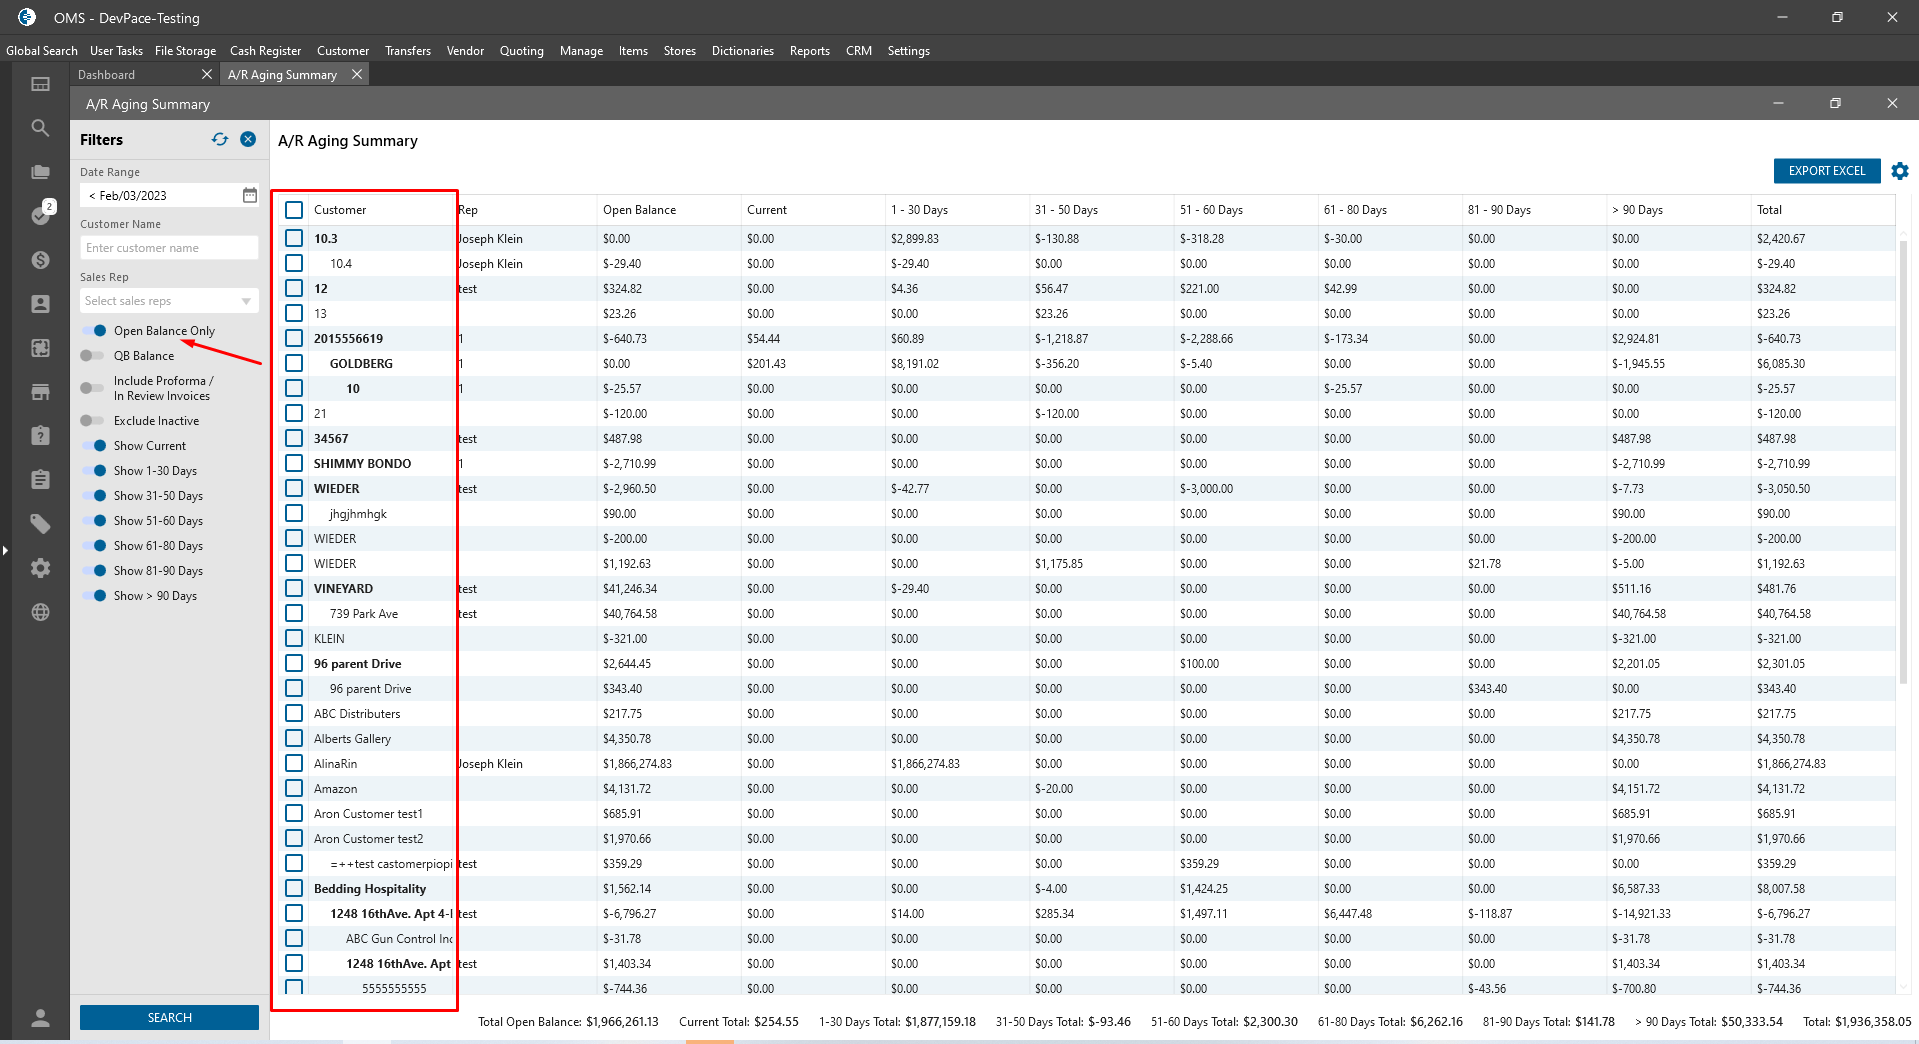Open the storefront icon in the sidebar
The height and width of the screenshot is (1044, 1919).
coord(40,392)
